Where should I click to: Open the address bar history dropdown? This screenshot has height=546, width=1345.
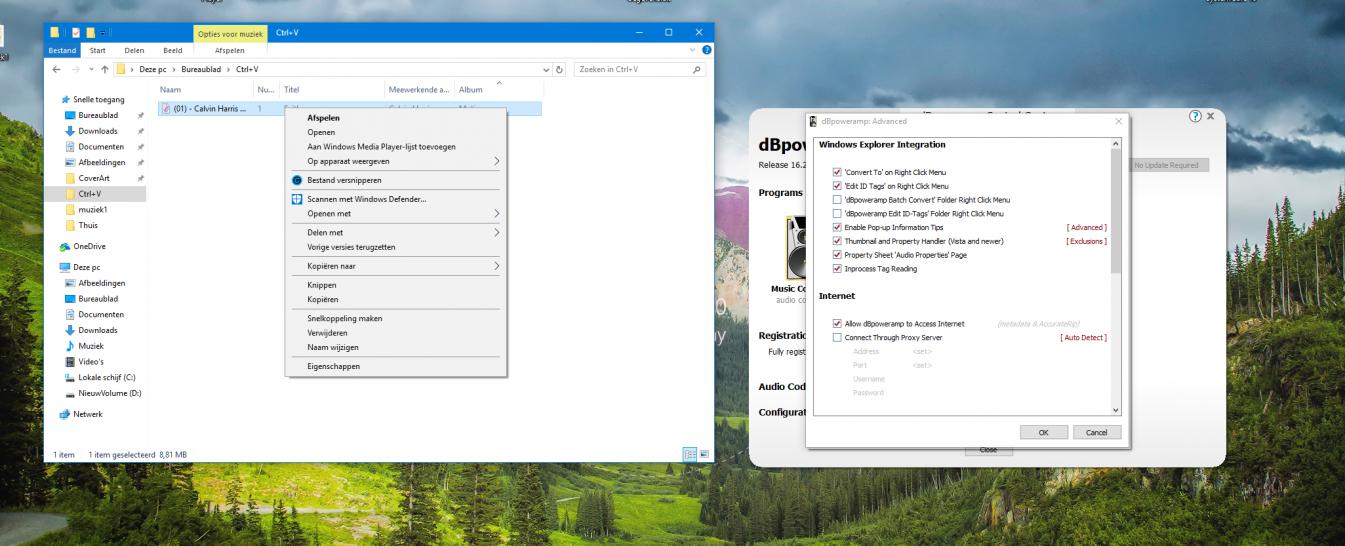point(546,69)
